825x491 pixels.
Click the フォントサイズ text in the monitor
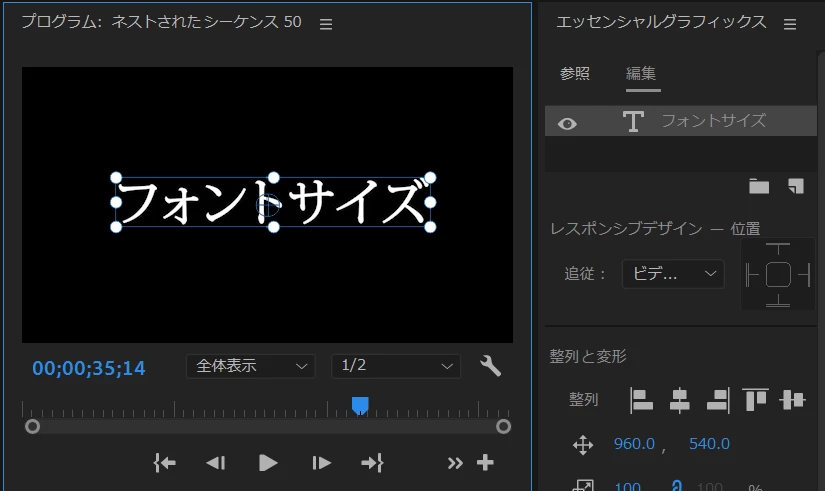coord(273,202)
